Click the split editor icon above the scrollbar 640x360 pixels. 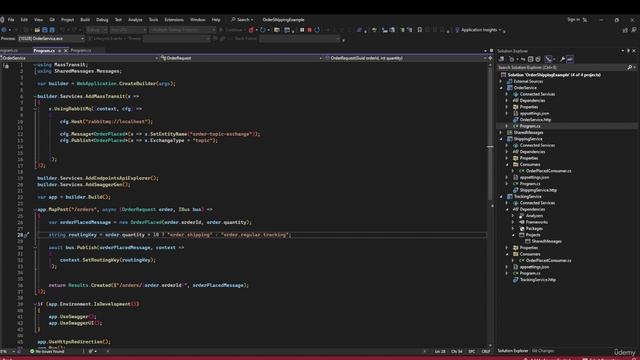click(490, 58)
